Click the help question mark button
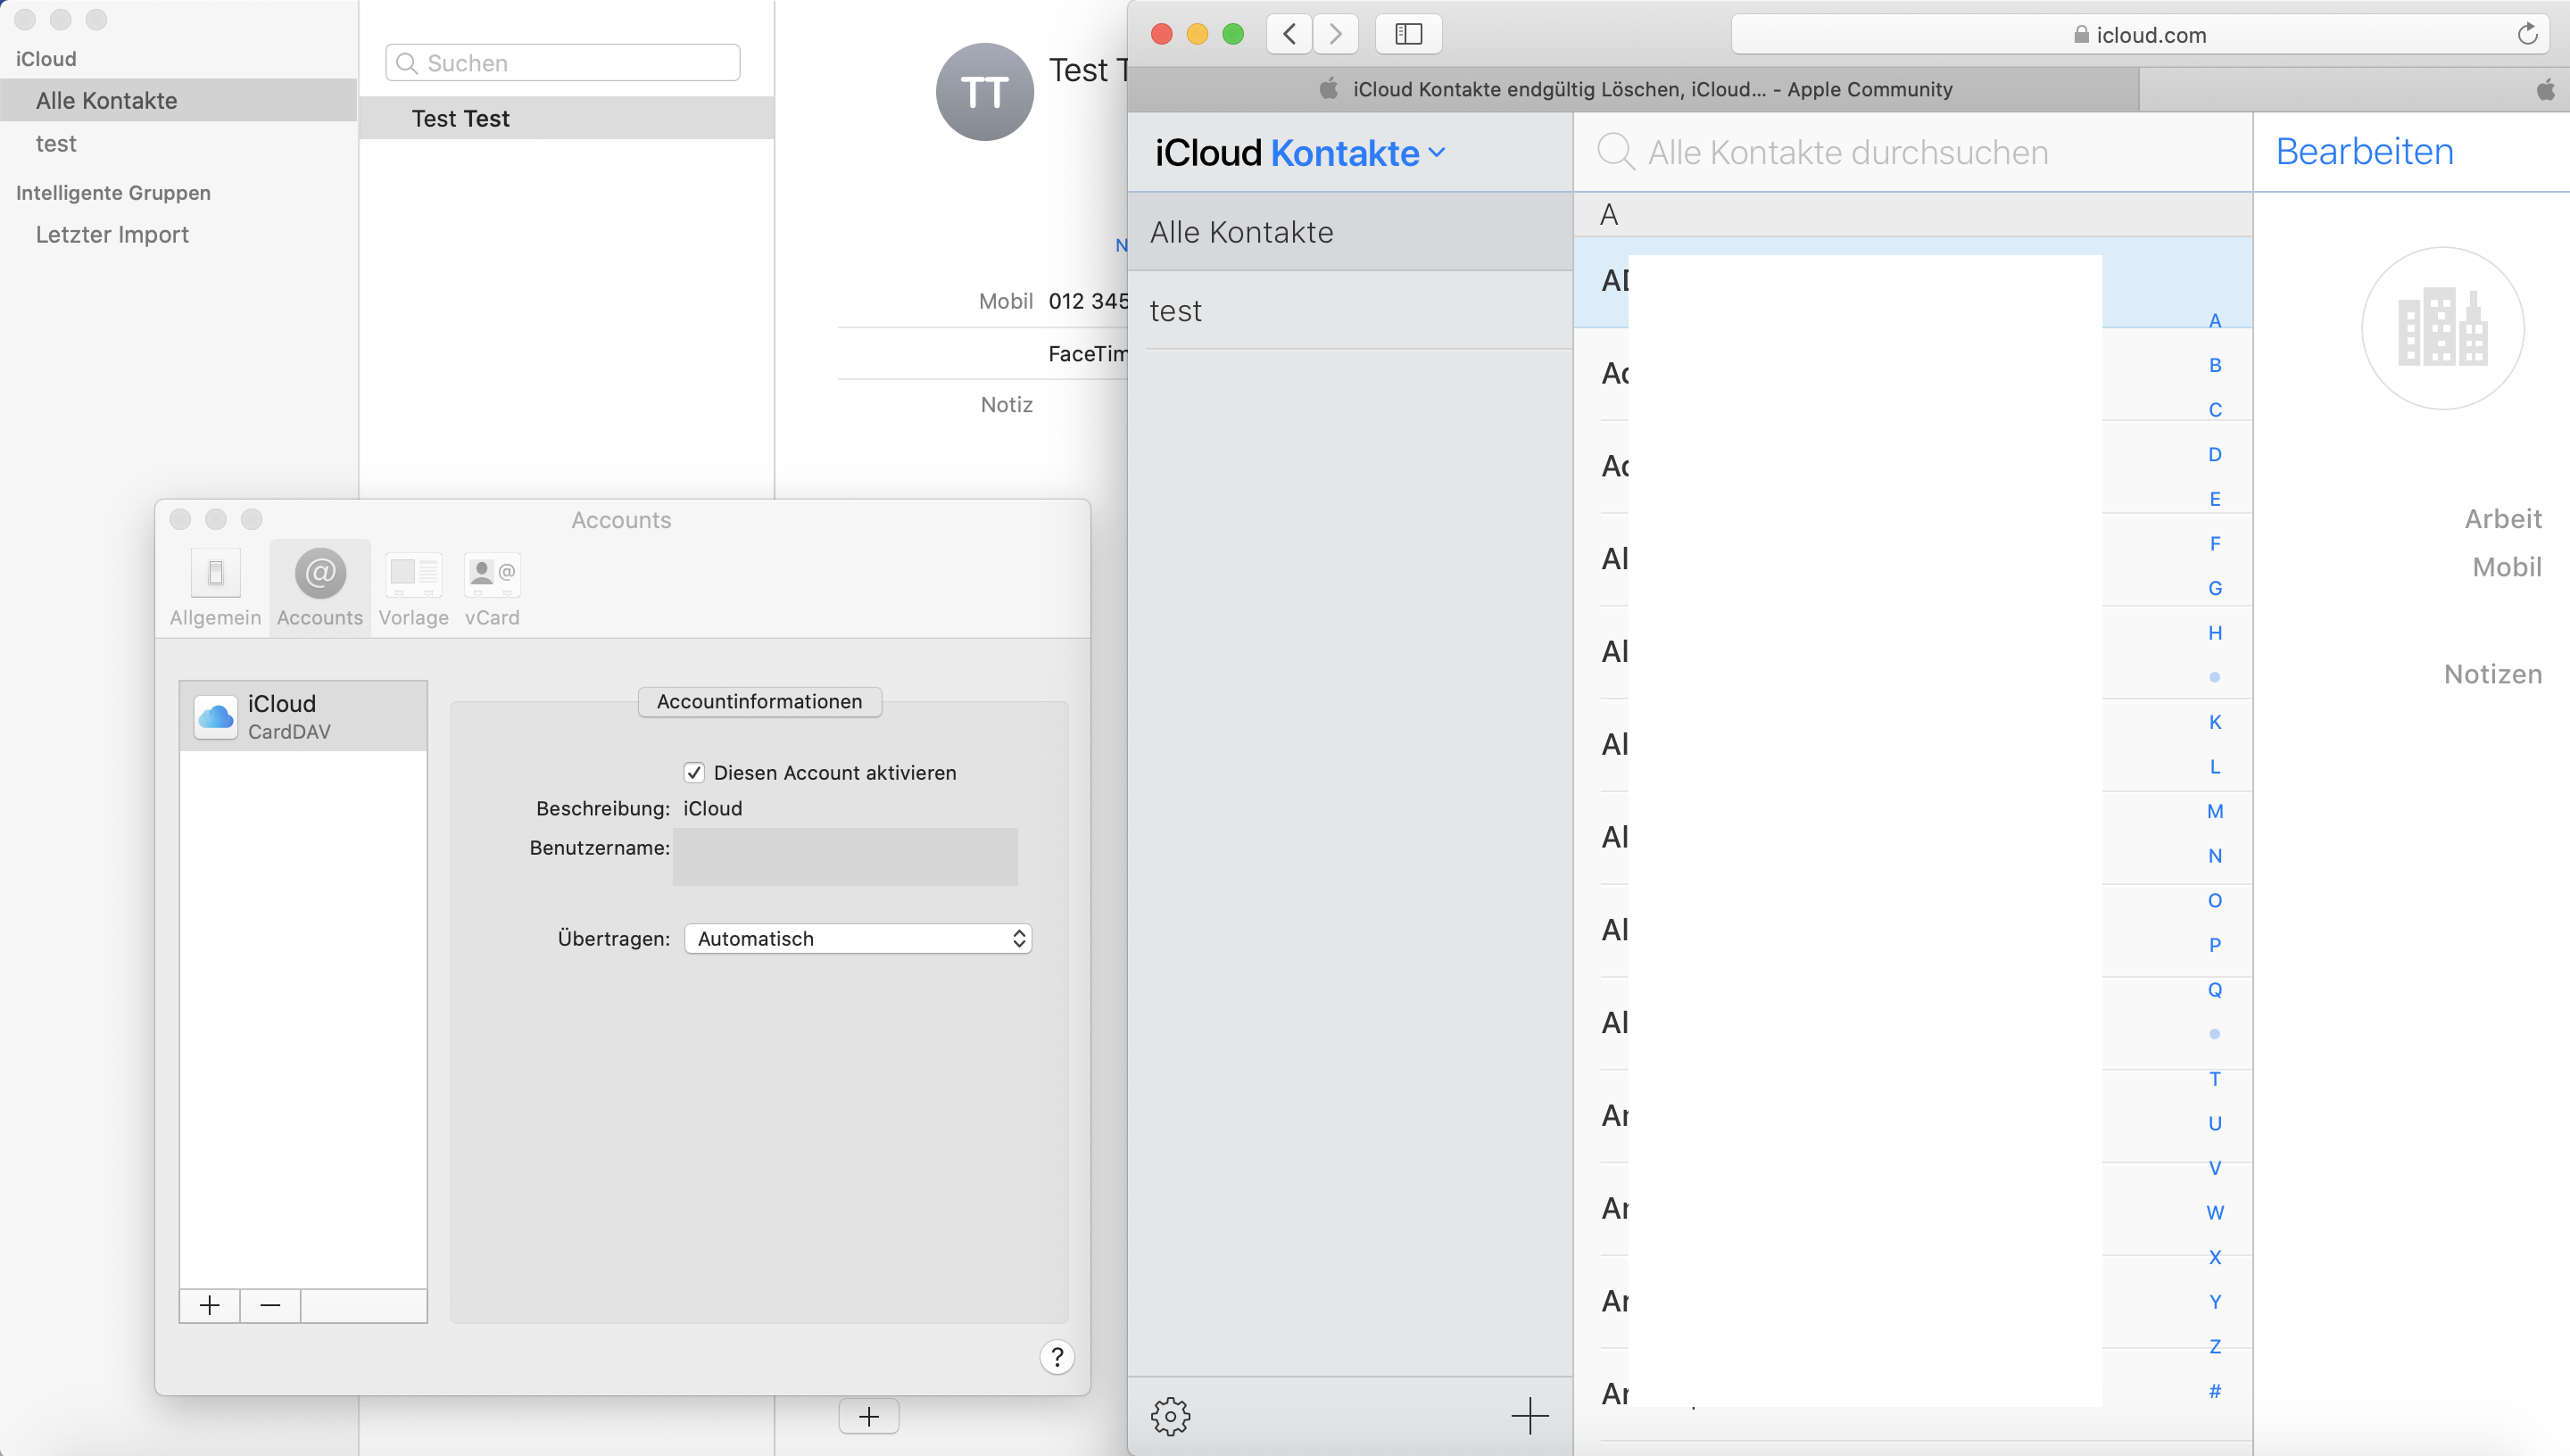 1056,1357
